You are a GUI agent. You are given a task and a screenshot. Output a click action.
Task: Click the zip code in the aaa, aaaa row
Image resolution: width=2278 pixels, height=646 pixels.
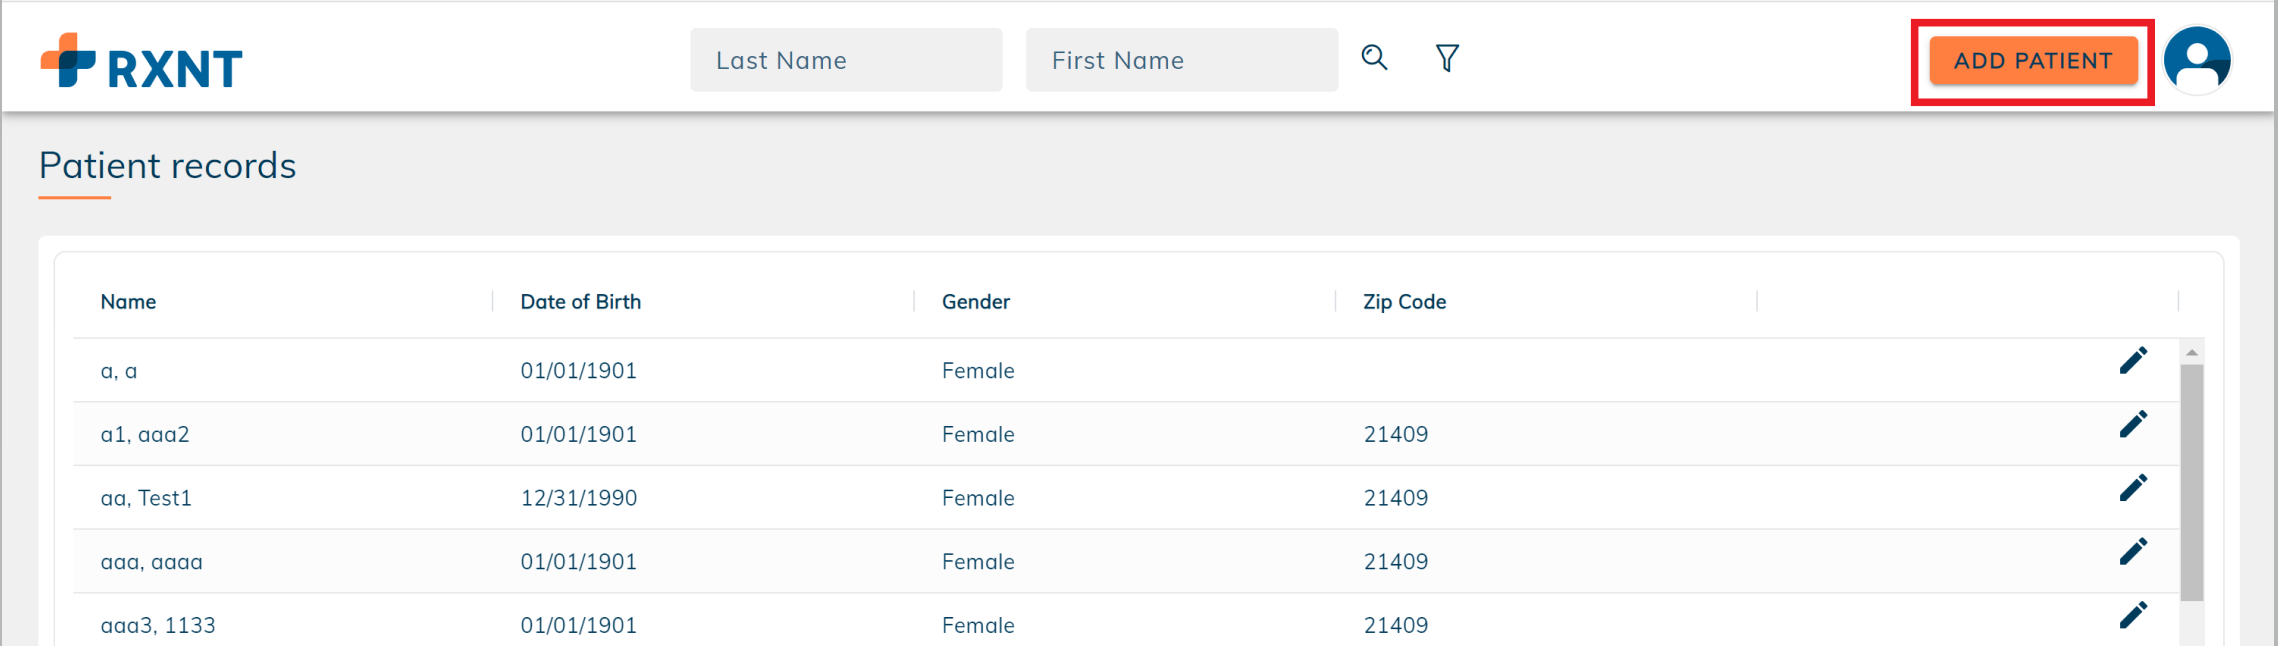1396,562
